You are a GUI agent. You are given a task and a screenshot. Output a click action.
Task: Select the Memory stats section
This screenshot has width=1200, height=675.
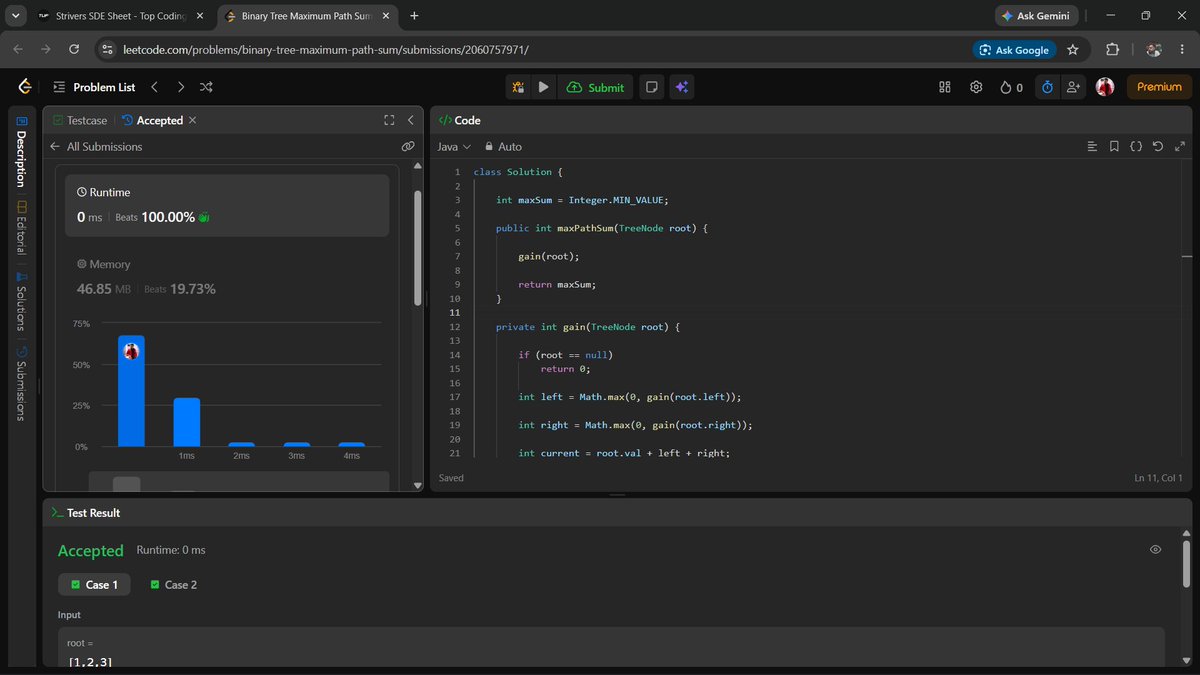coord(227,277)
